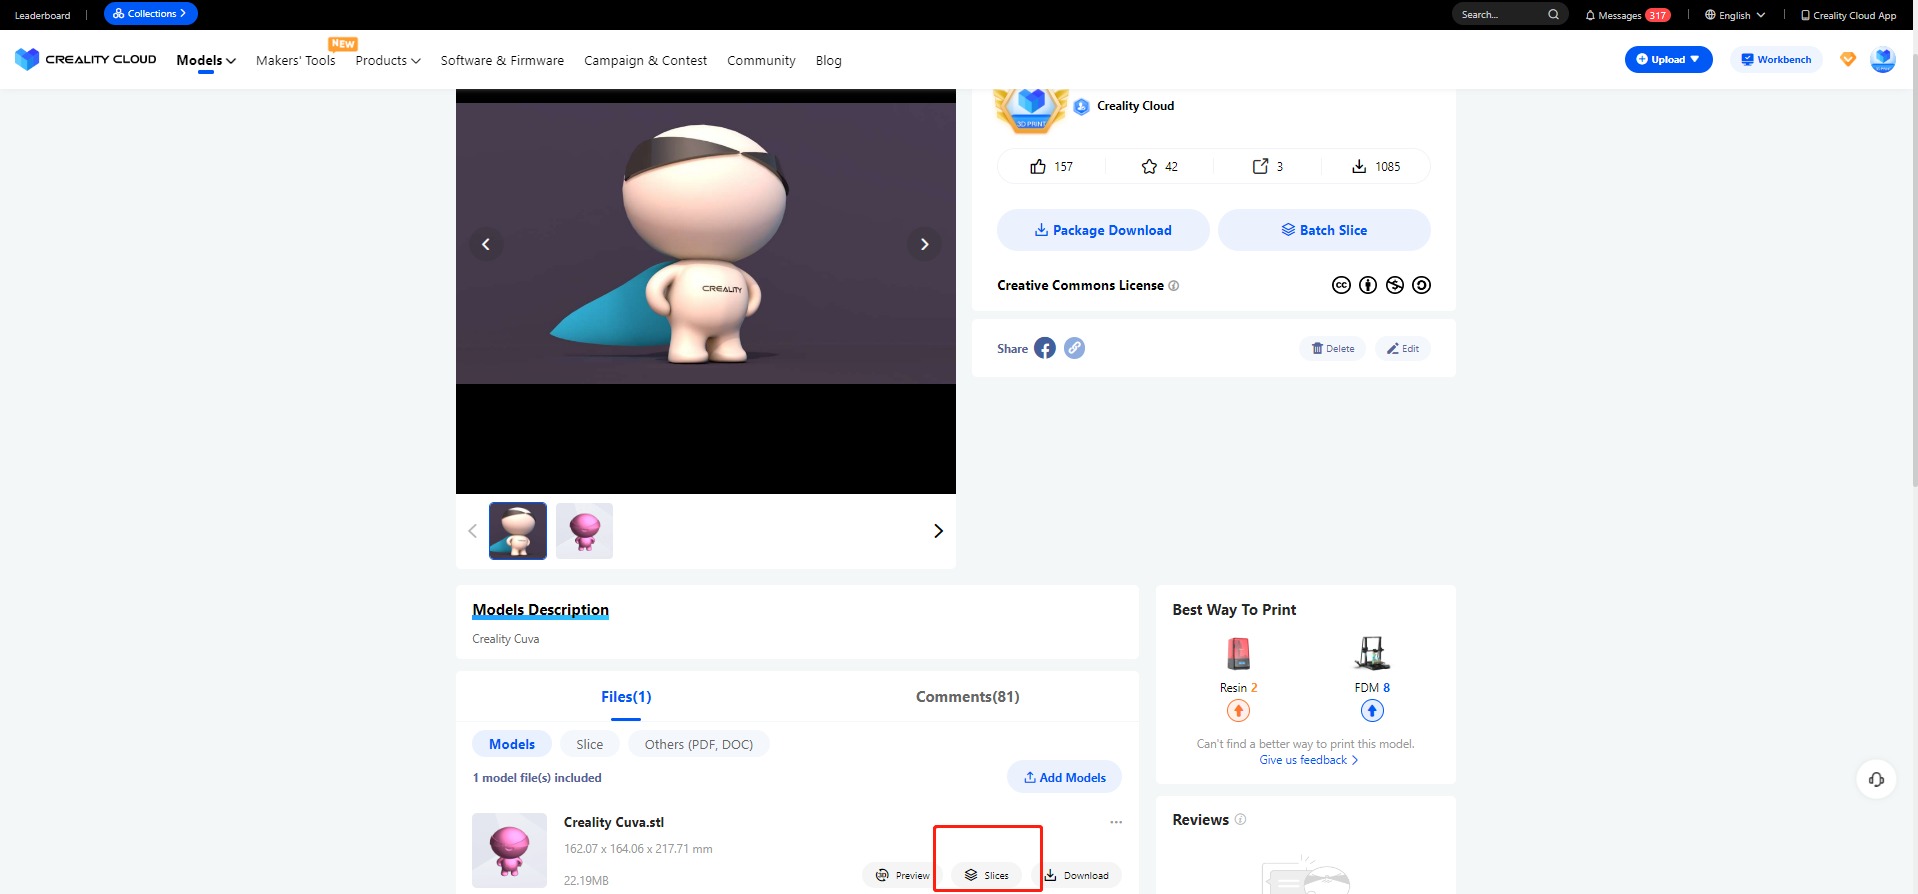Open customer support headset icon
The image size is (1918, 894).
pos(1876,779)
